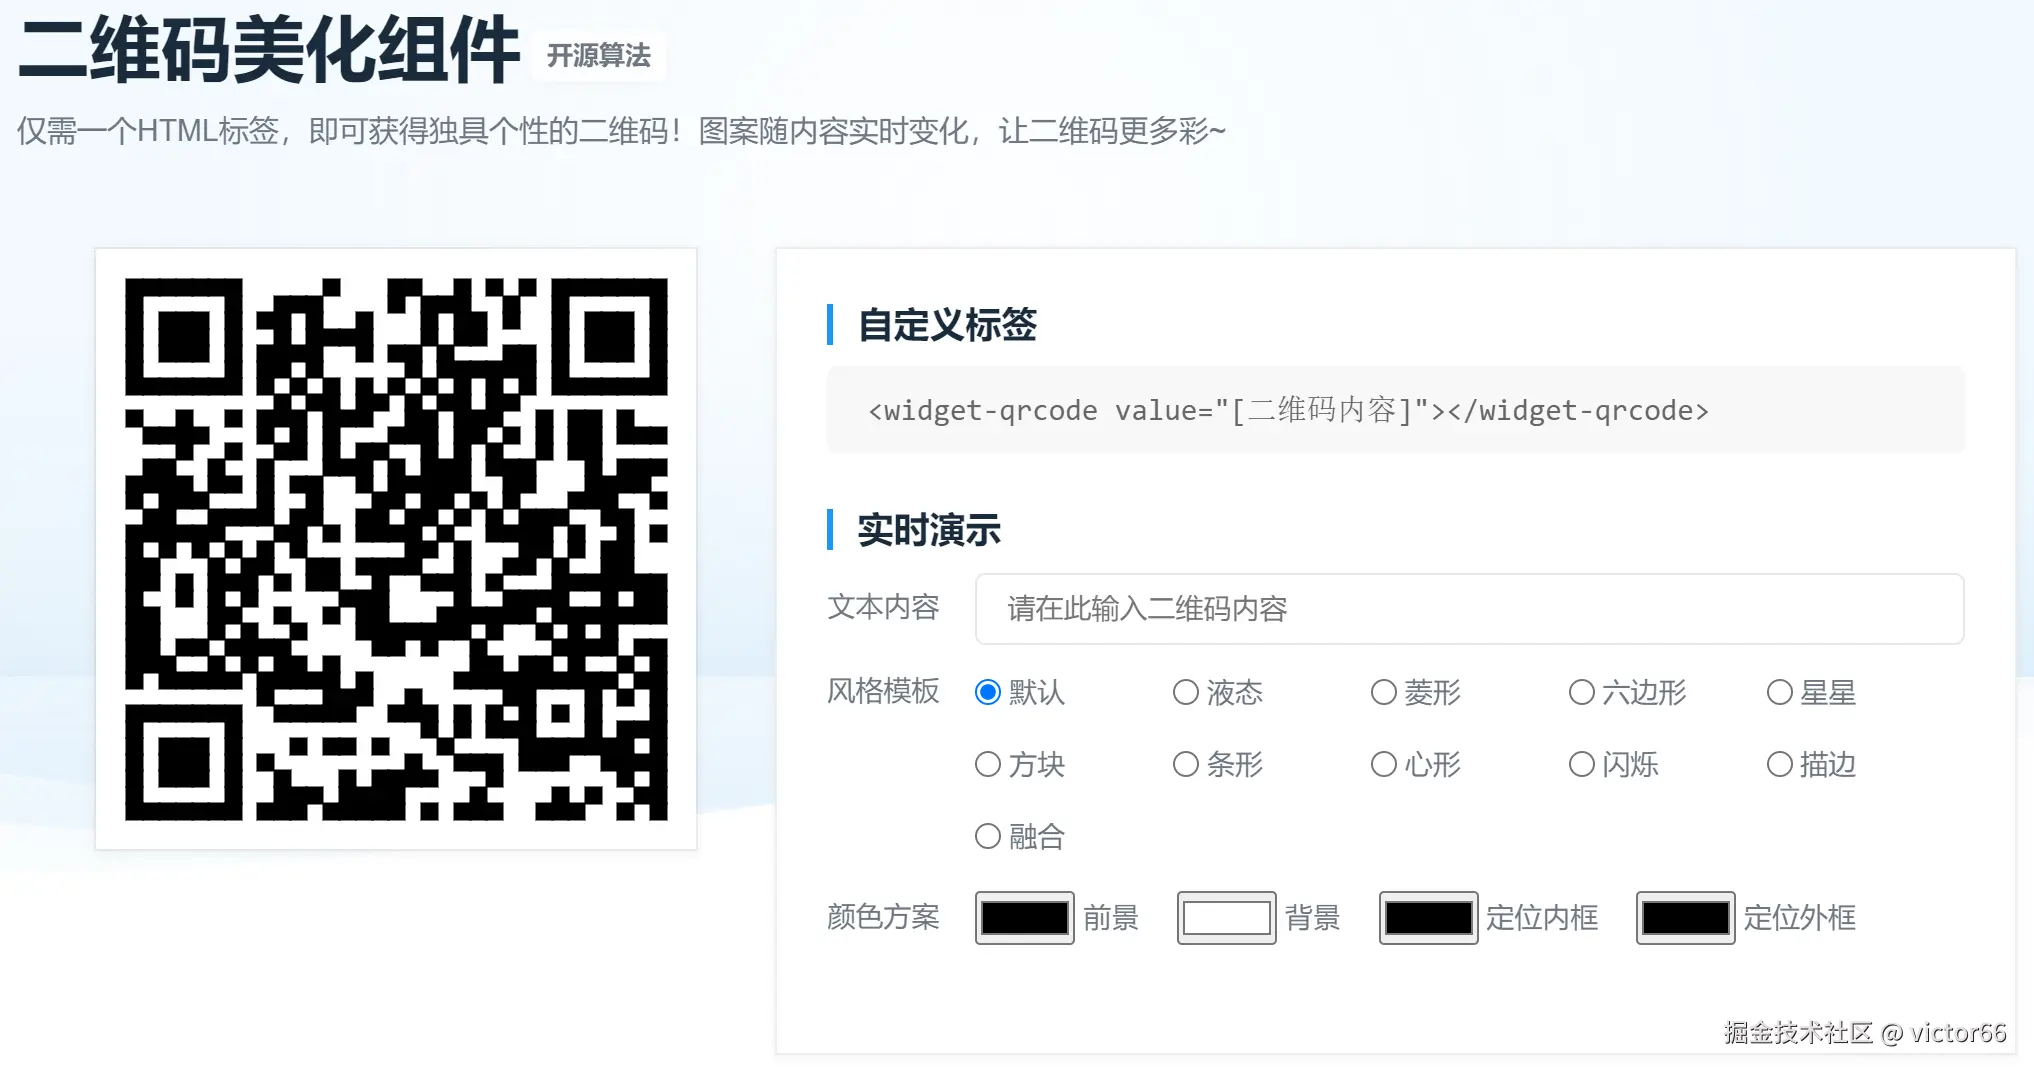Screen dimensions: 2034x1074
Task: Click the generated QR code image
Action: 396,549
